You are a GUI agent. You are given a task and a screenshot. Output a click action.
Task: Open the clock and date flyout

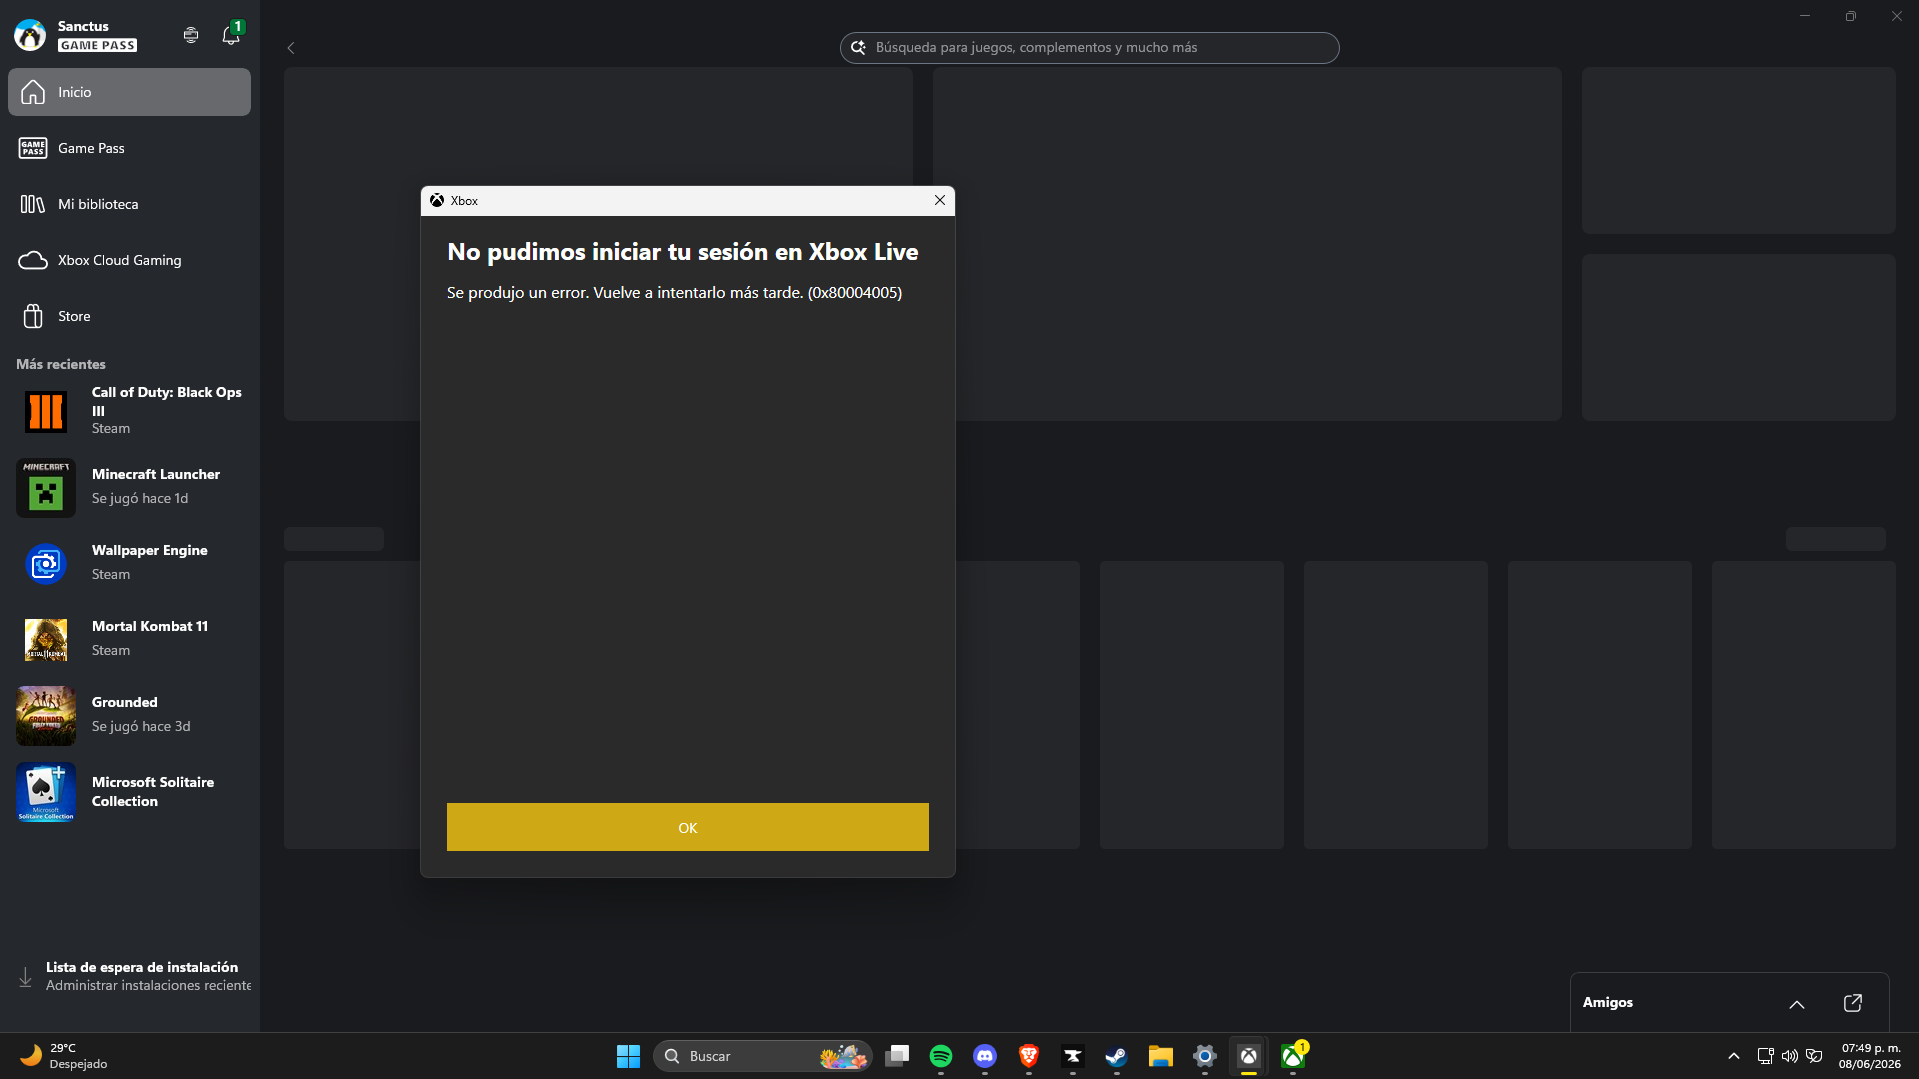[x=1870, y=1056]
